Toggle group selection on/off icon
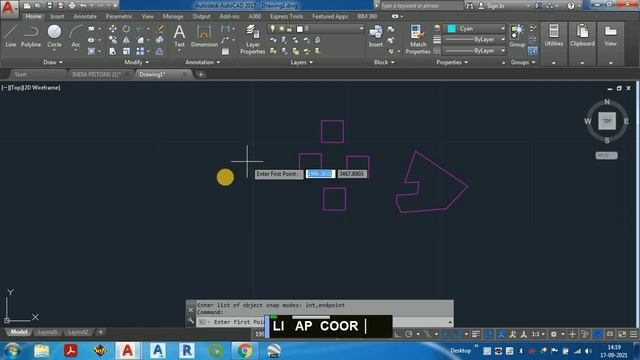Viewport: 640px width, 360px height. (x=532, y=51)
